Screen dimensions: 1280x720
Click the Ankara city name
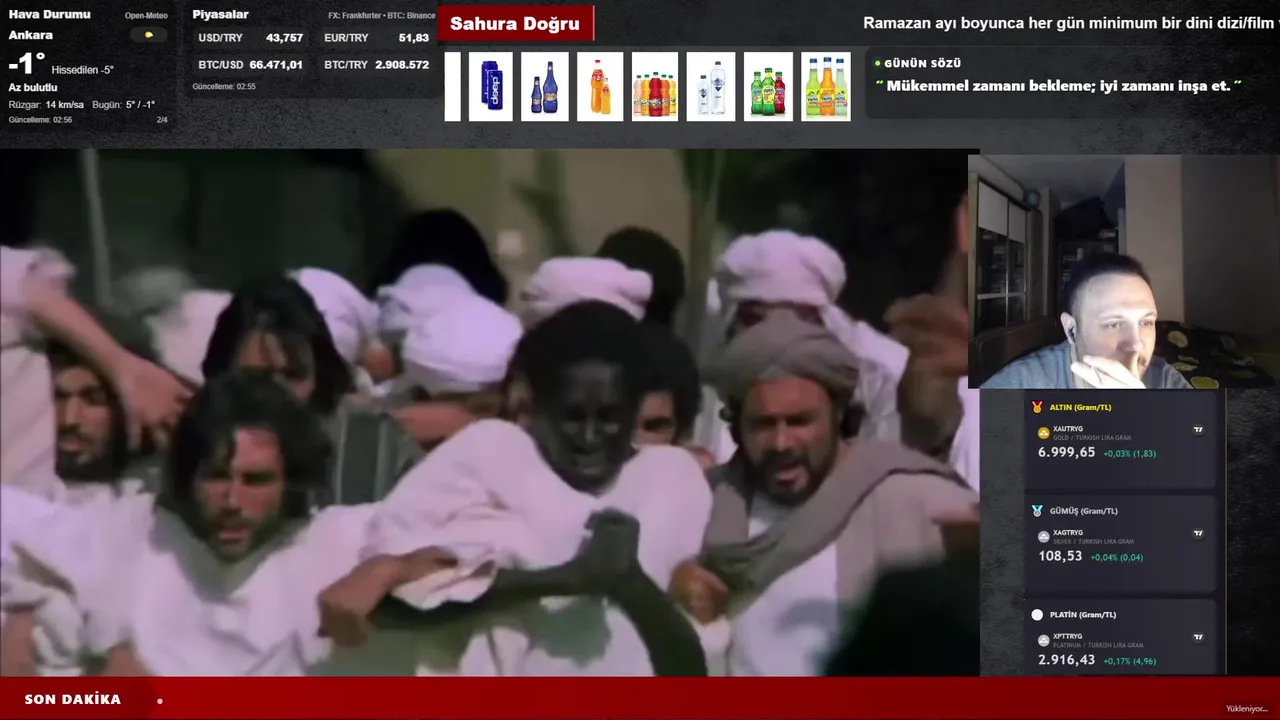(31, 35)
